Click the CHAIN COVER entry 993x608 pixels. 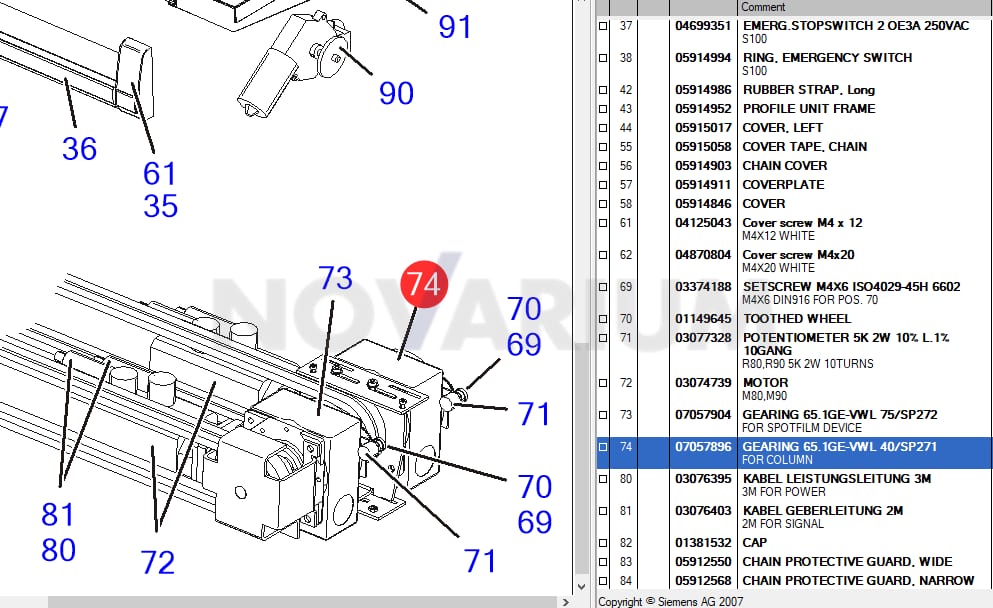pyautogui.click(x=785, y=166)
